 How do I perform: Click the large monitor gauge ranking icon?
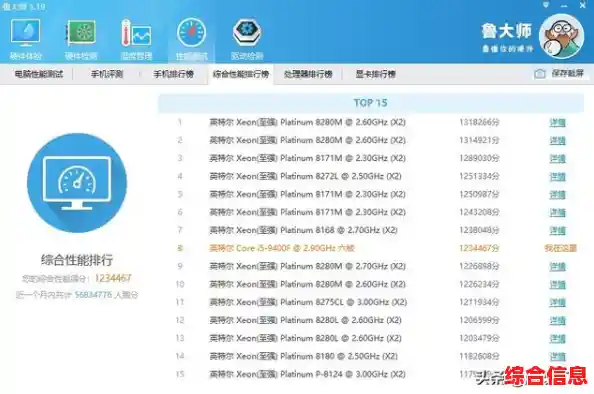coord(77,183)
